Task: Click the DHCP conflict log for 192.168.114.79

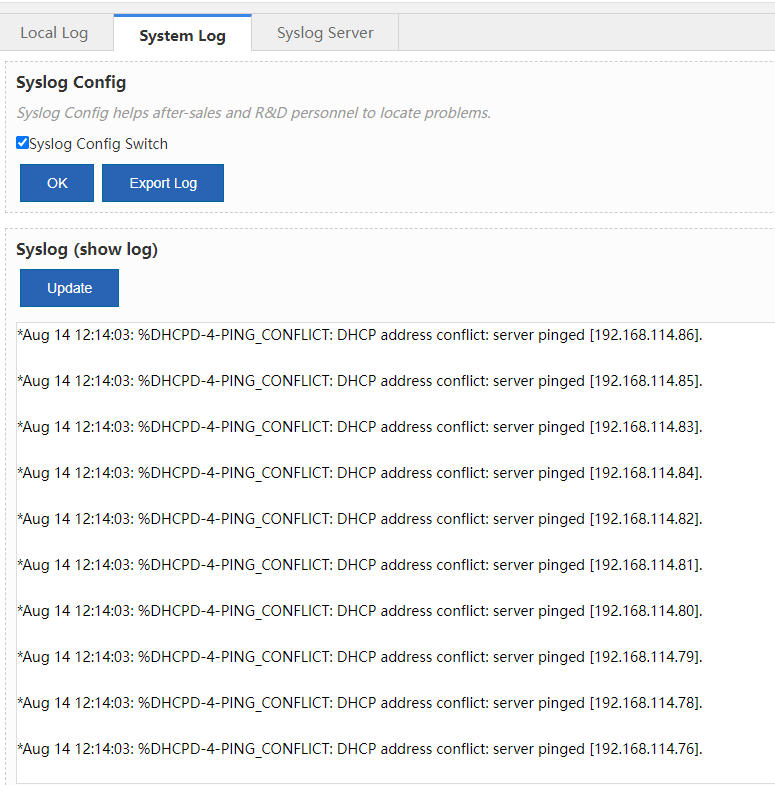Action: (x=360, y=657)
